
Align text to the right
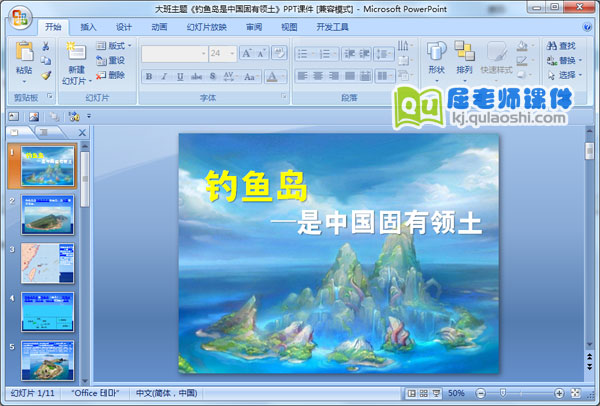click(x=334, y=76)
